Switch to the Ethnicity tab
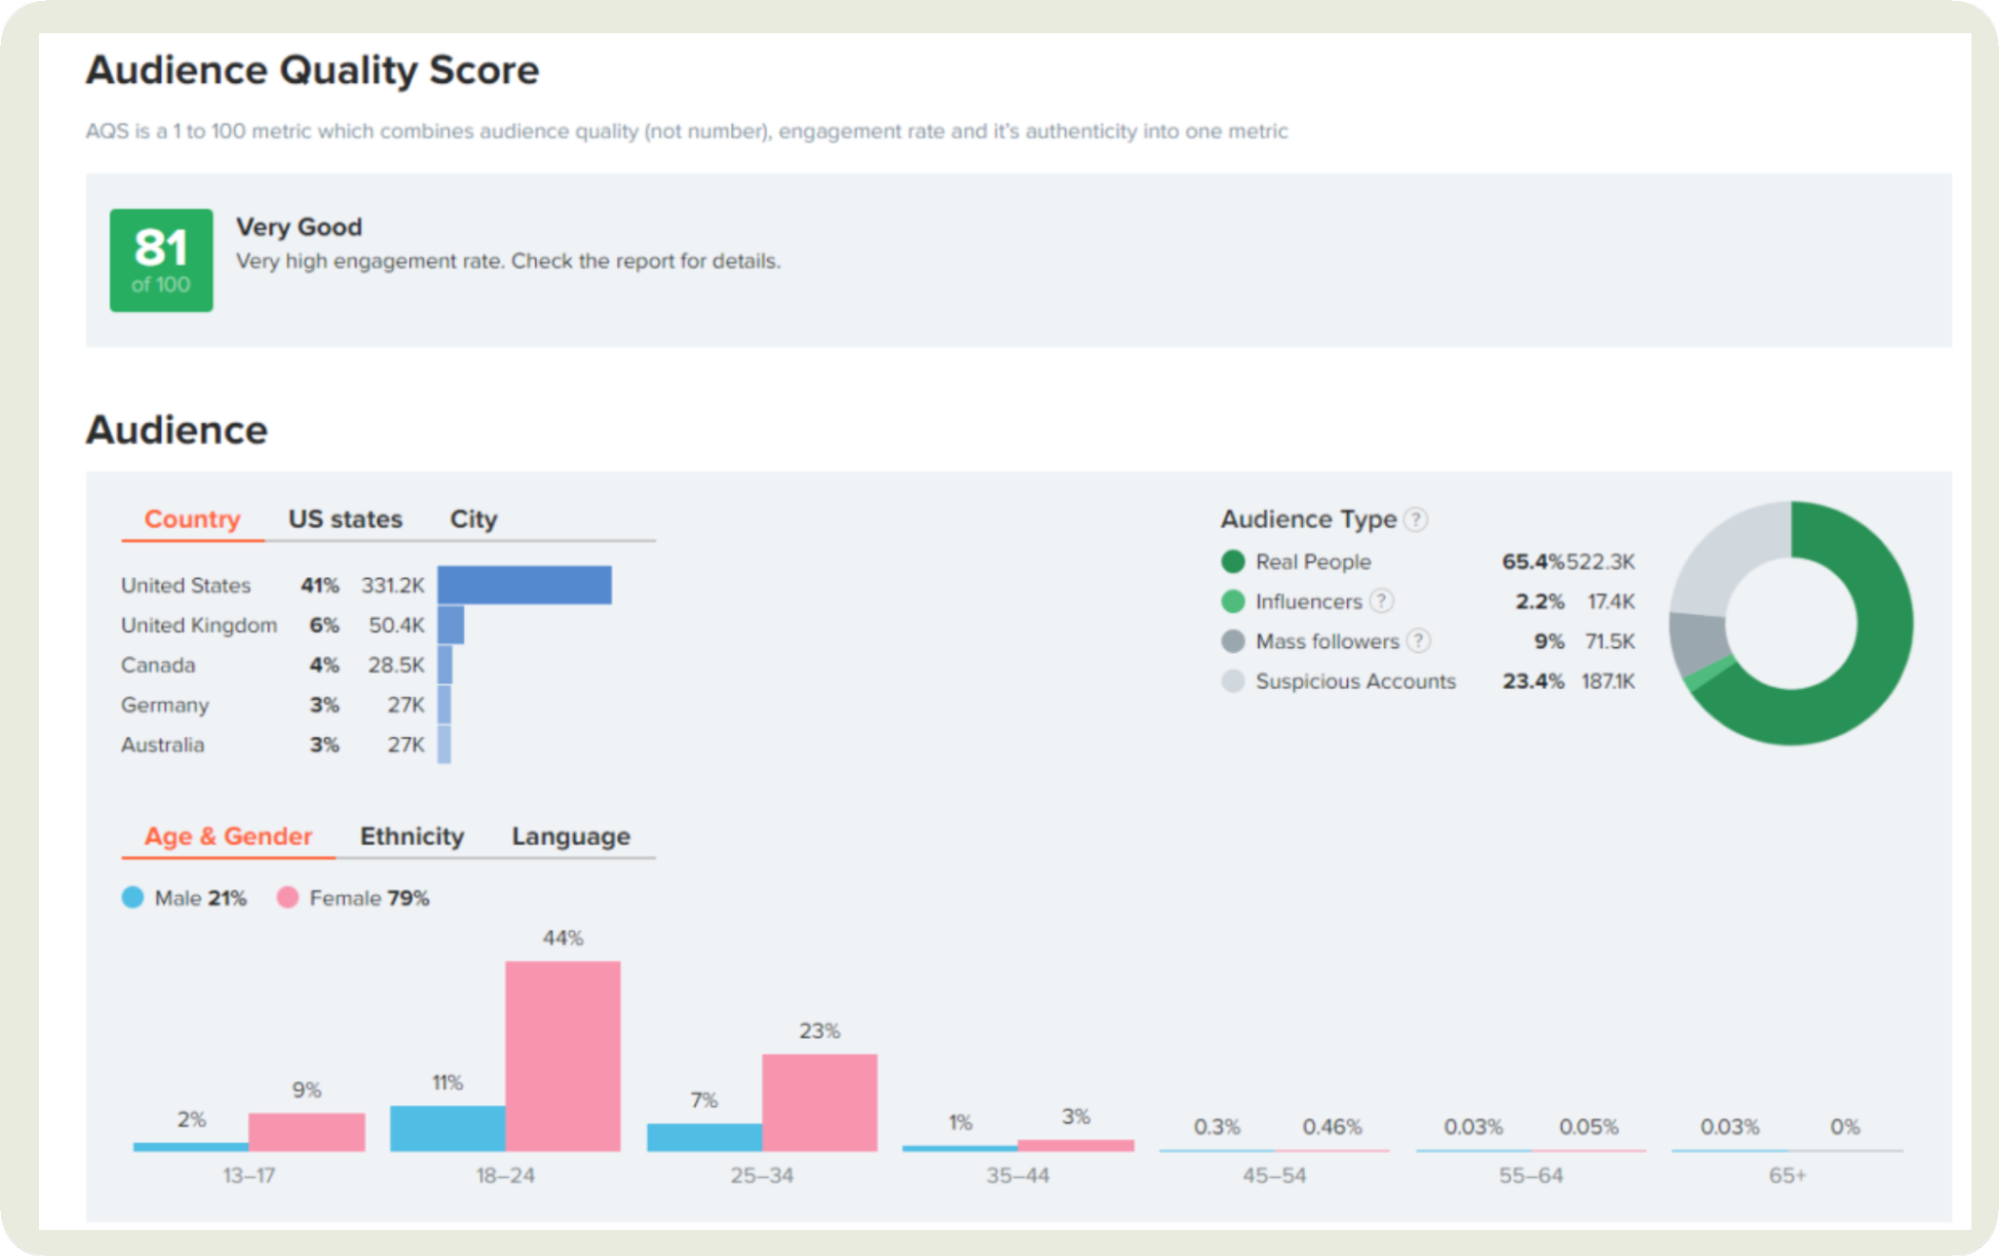The height and width of the screenshot is (1257, 1999). (x=412, y=836)
